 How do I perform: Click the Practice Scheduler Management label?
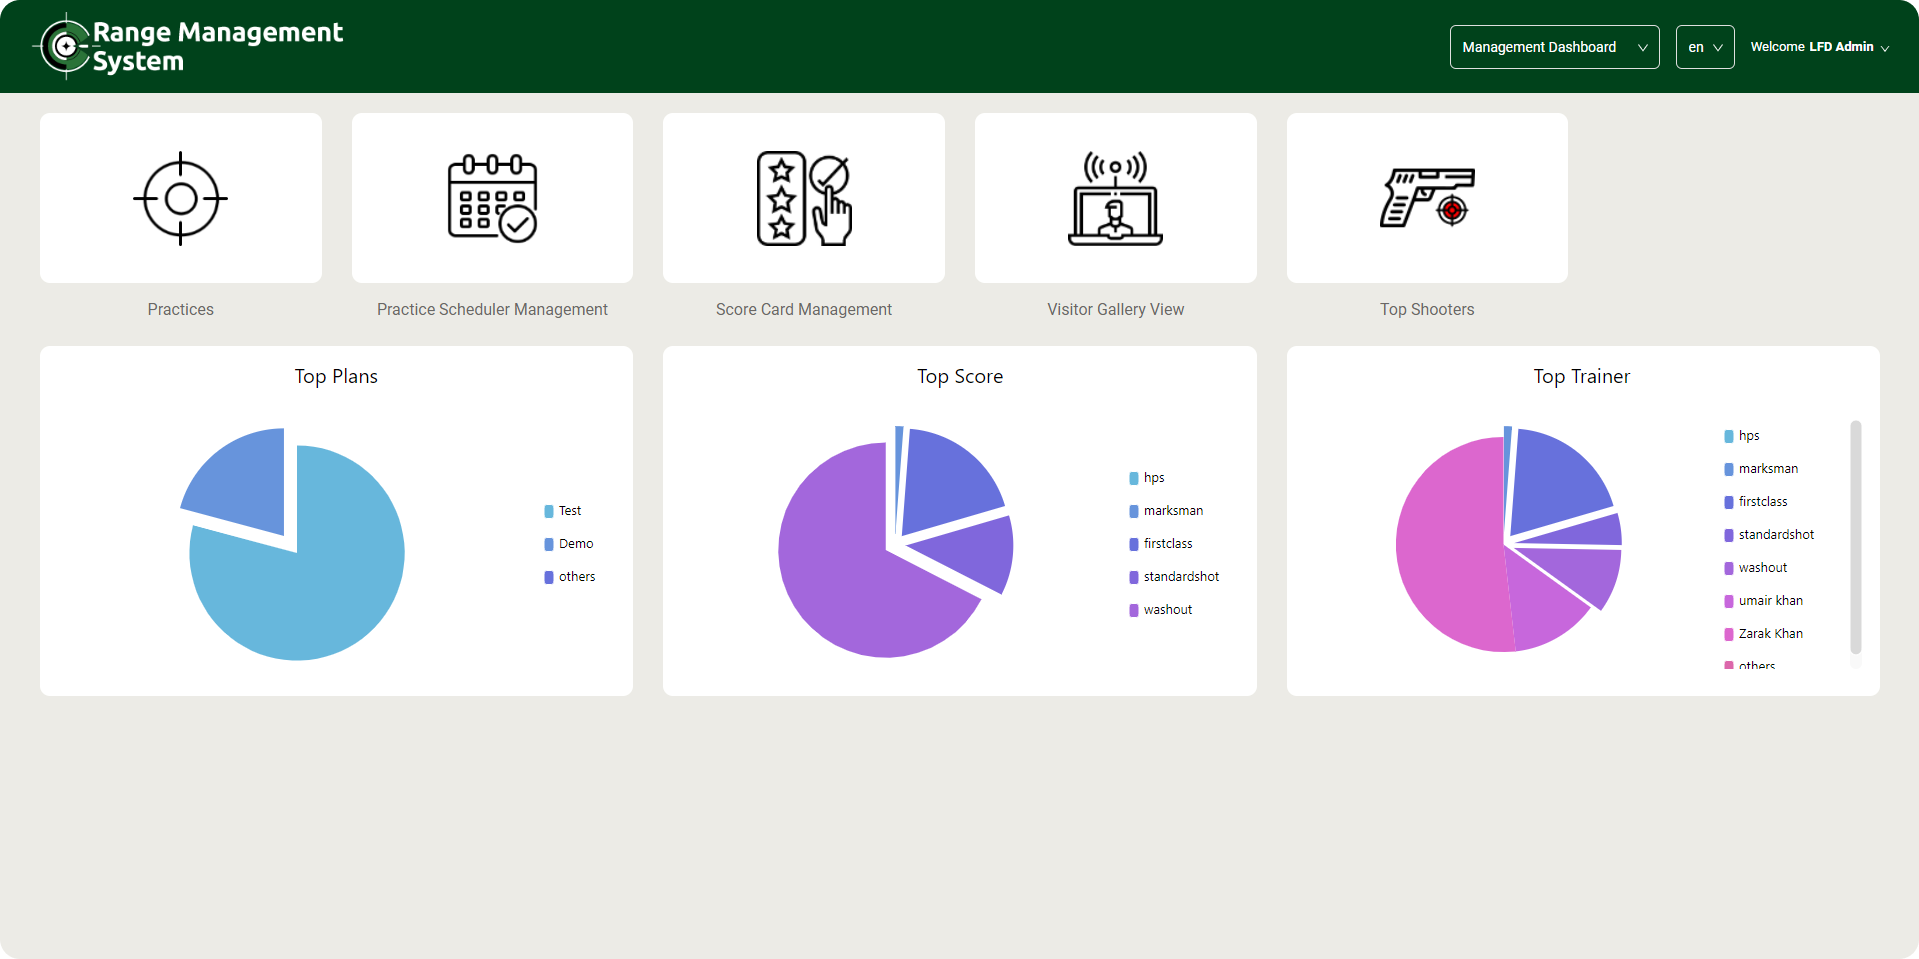(x=492, y=310)
